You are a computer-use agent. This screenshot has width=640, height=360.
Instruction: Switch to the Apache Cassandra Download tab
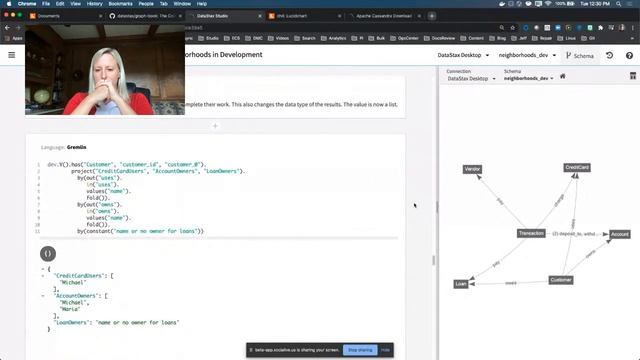(384, 16)
